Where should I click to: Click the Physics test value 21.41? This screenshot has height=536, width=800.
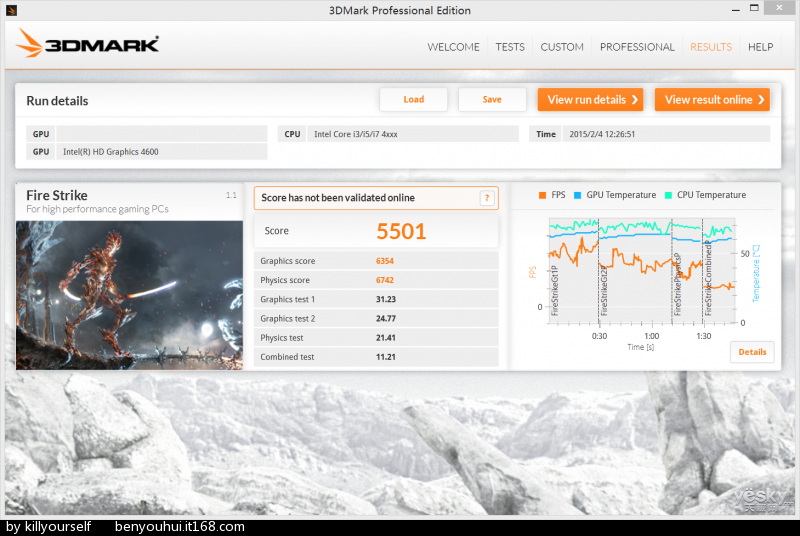(x=386, y=338)
